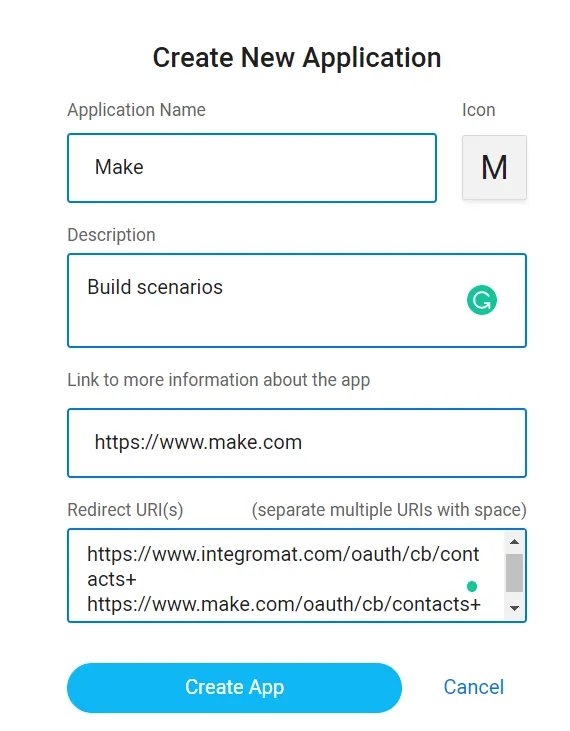Click the Redirect URI scrollbar up arrow

point(514,541)
